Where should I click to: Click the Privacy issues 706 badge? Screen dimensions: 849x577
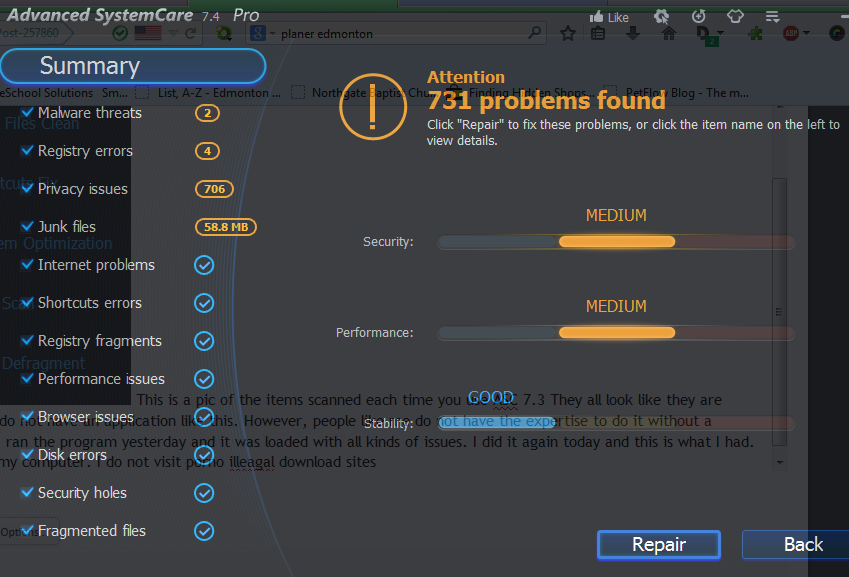point(214,189)
